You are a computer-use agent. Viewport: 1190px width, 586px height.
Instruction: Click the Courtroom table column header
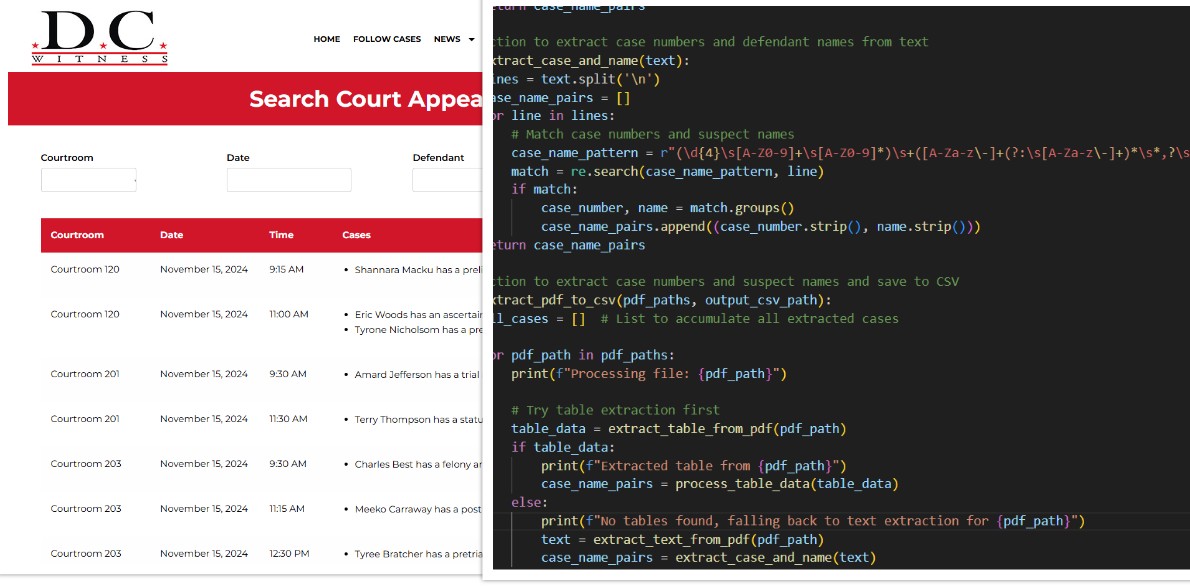(x=76, y=235)
